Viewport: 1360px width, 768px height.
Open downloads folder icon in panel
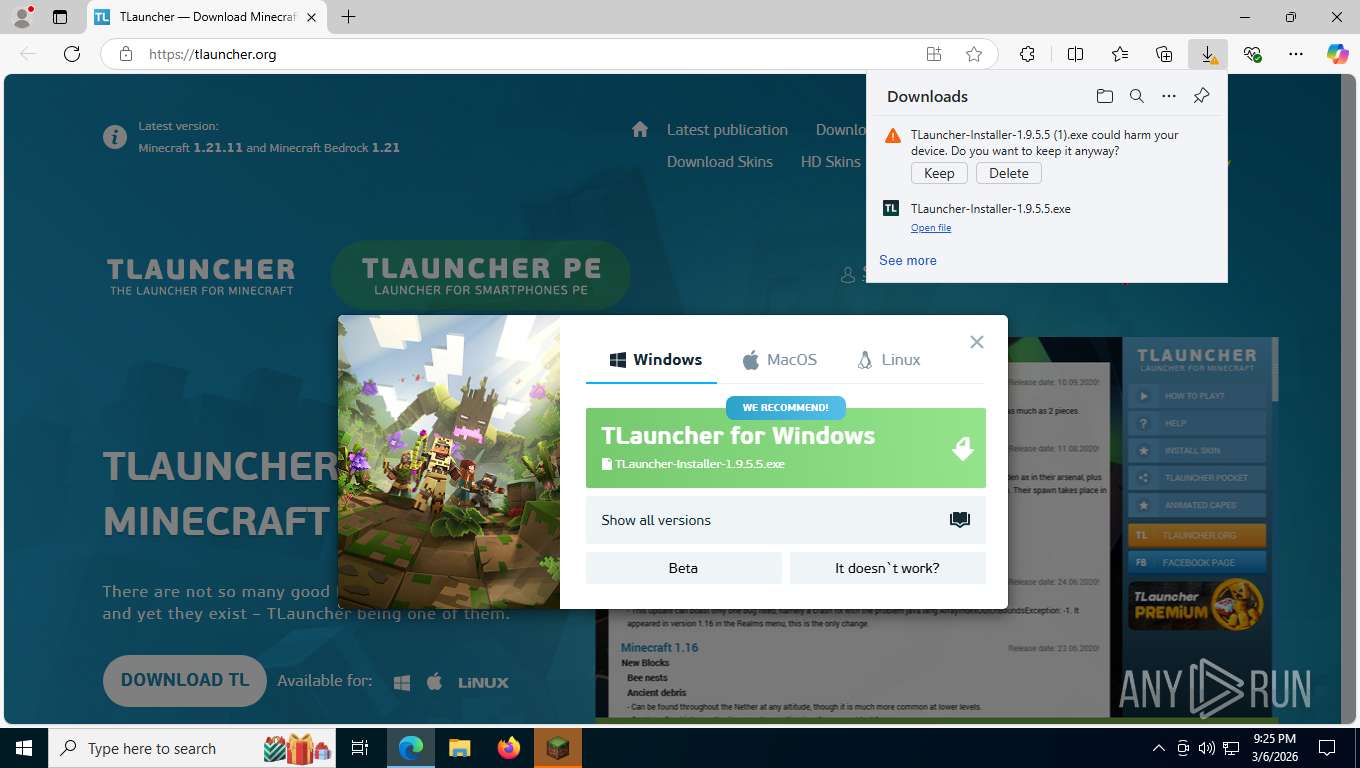pos(1104,96)
